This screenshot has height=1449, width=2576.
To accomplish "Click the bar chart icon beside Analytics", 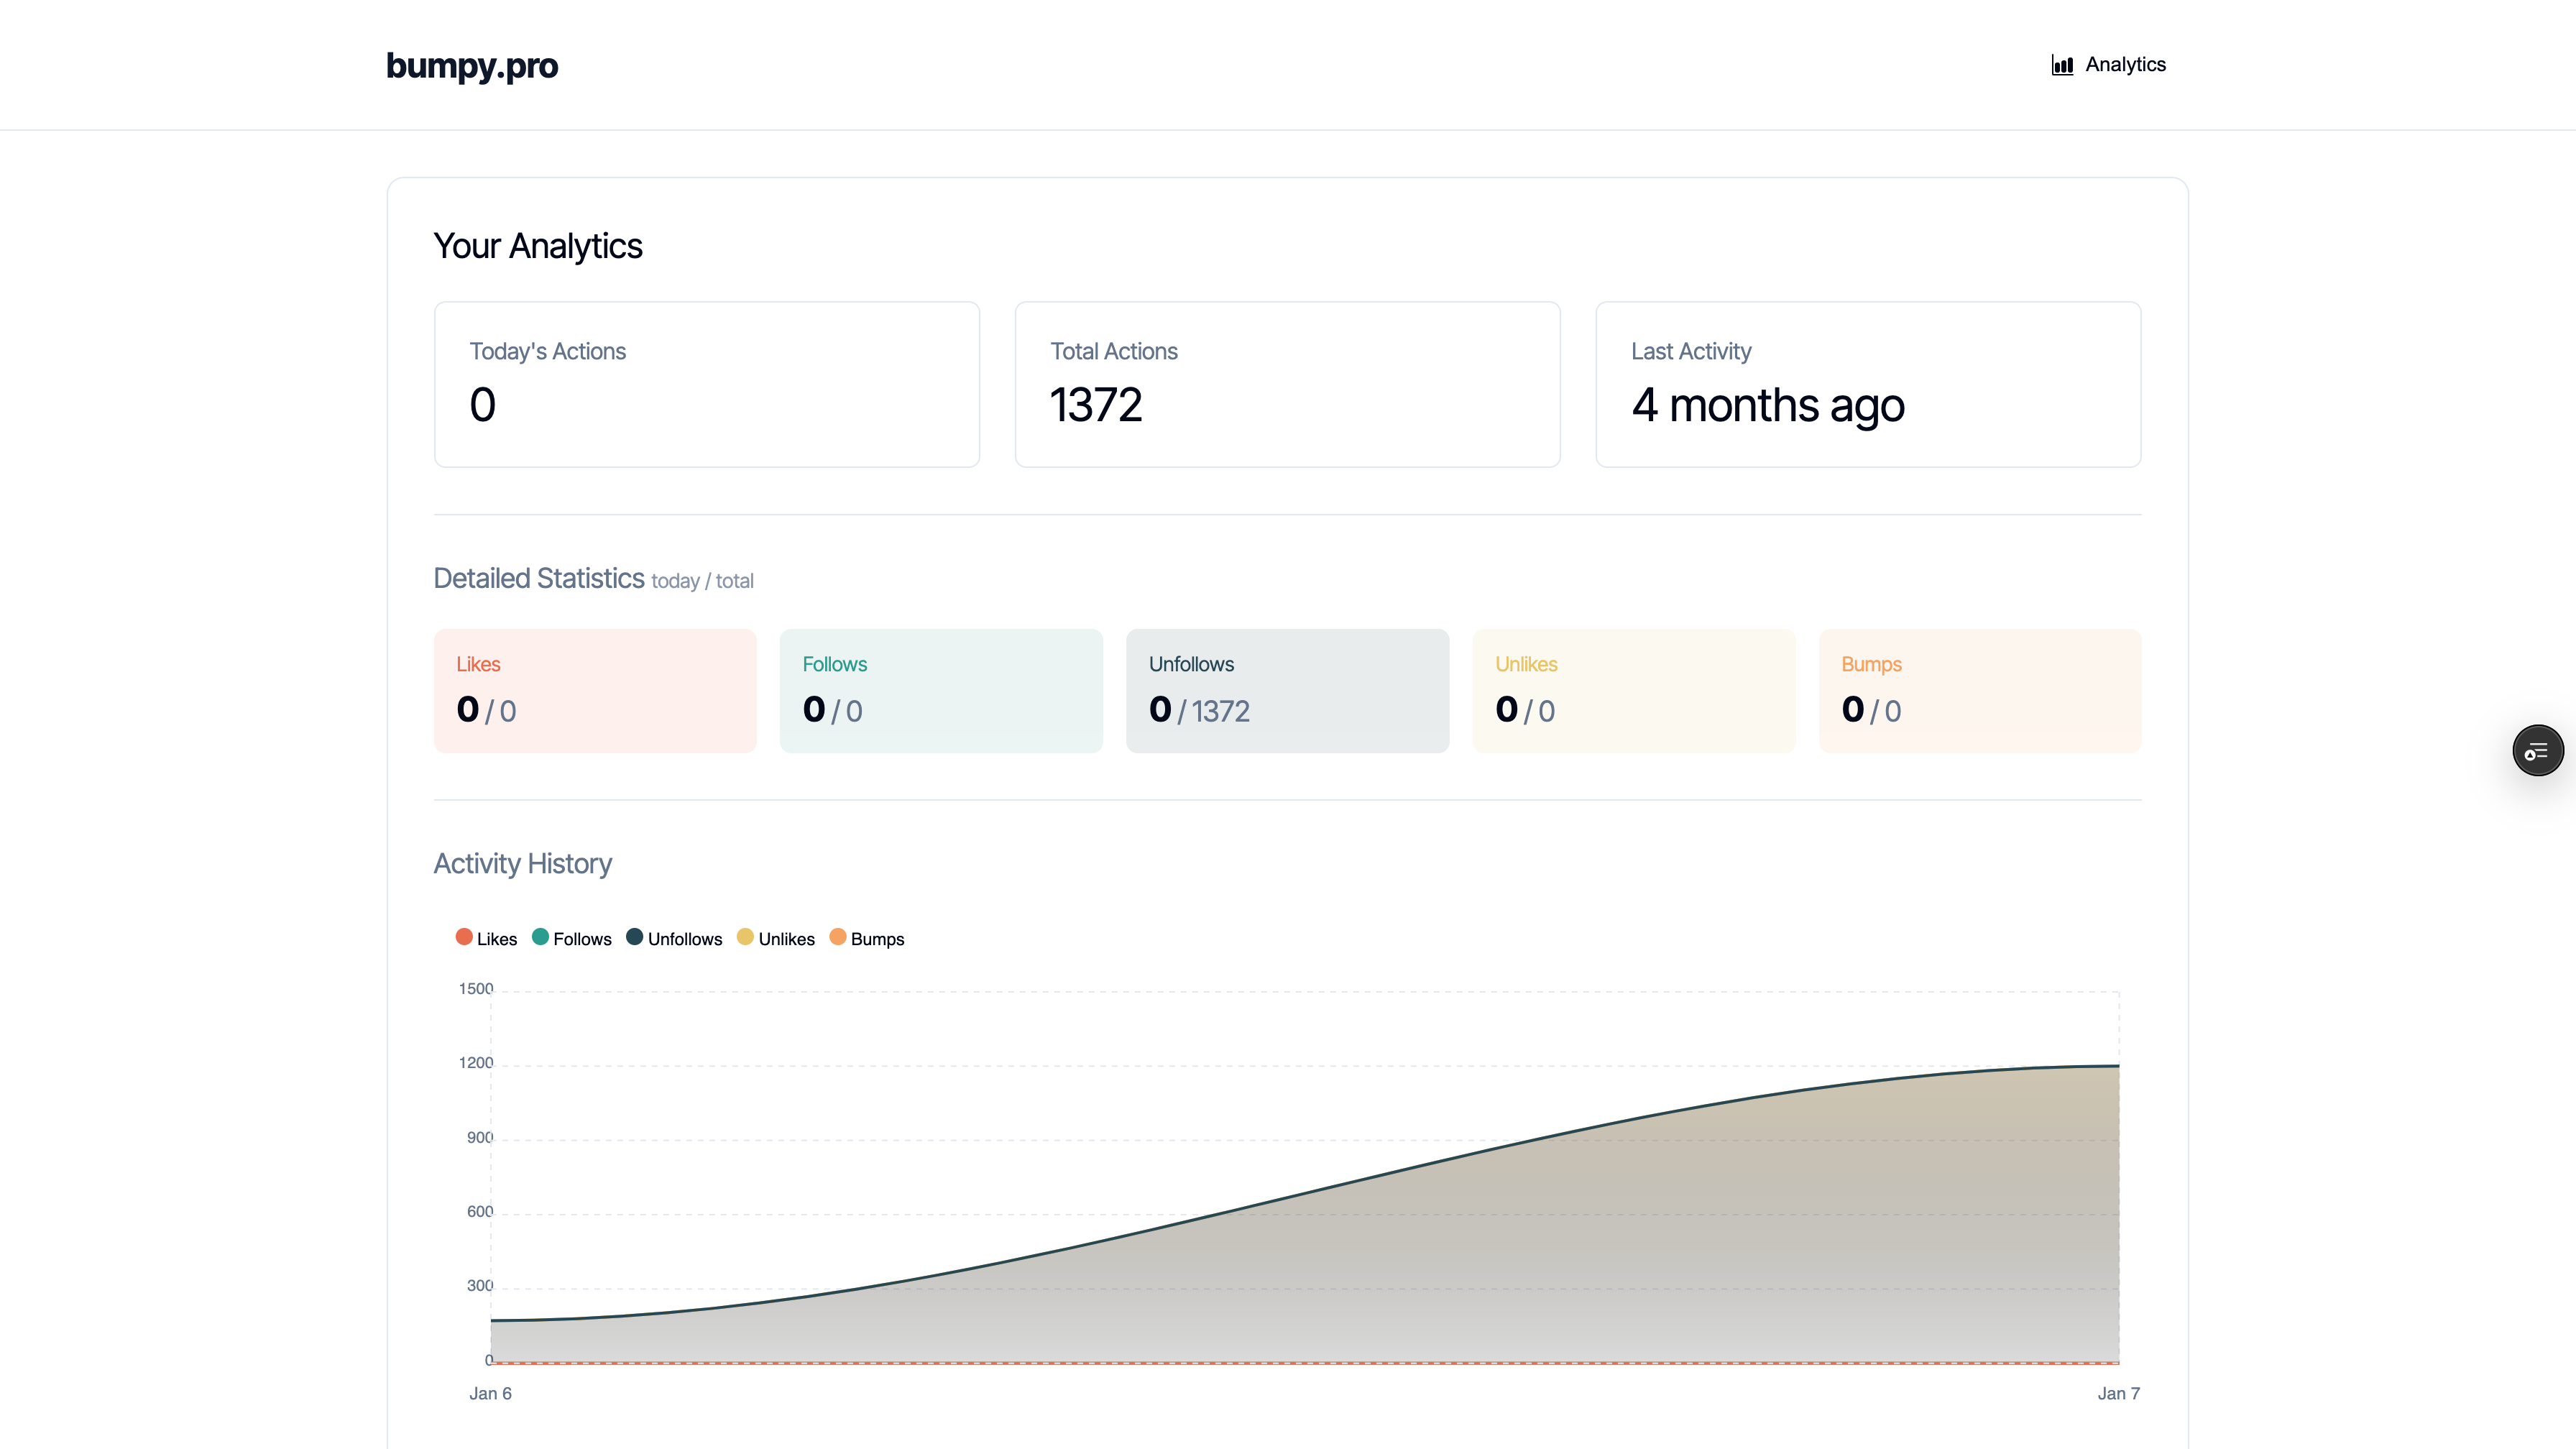I will pos(2062,65).
